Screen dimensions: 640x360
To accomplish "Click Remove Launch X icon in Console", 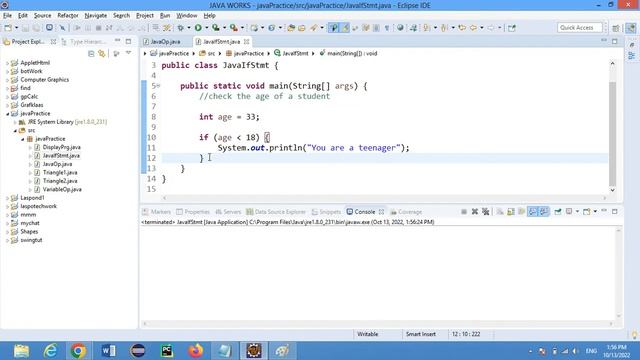I will [x=475, y=211].
